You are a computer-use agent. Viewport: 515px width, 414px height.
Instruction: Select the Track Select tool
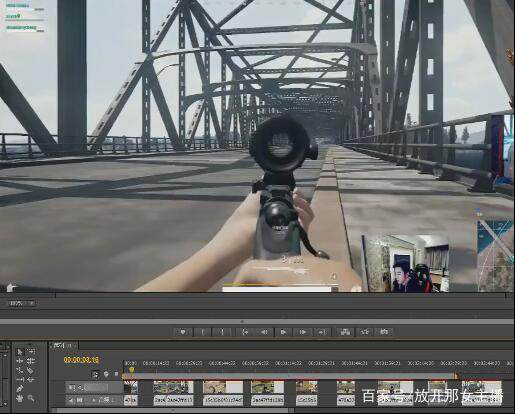tap(31, 352)
